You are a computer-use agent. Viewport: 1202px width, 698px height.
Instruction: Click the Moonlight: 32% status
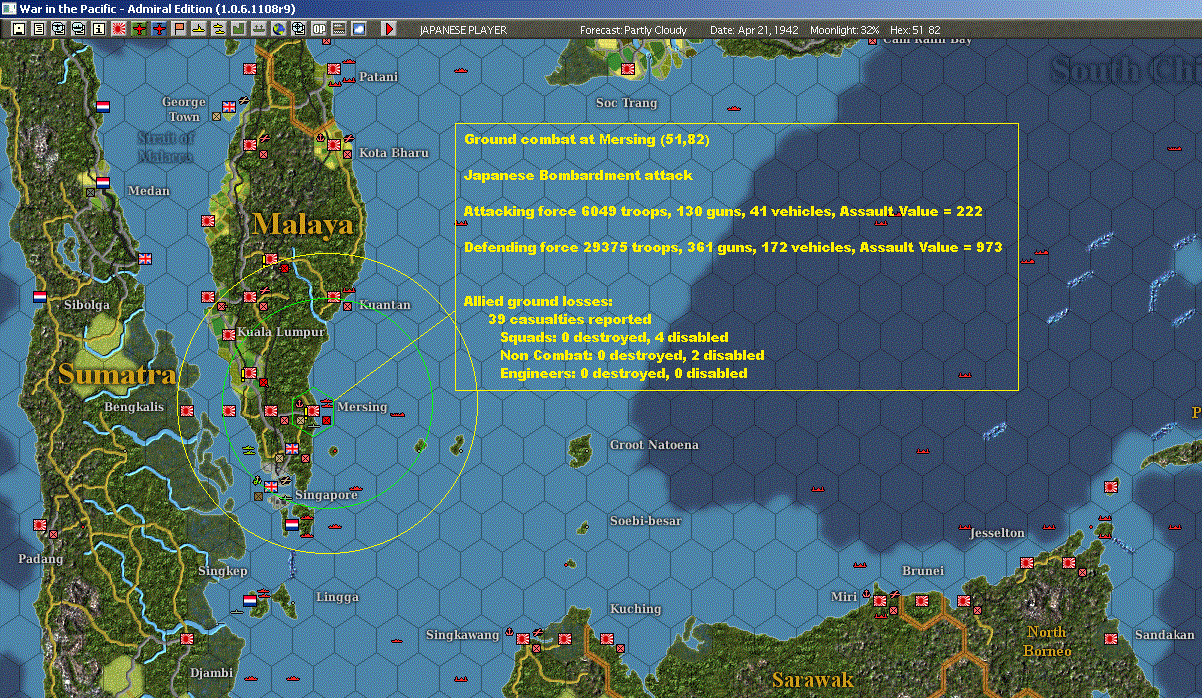click(845, 30)
